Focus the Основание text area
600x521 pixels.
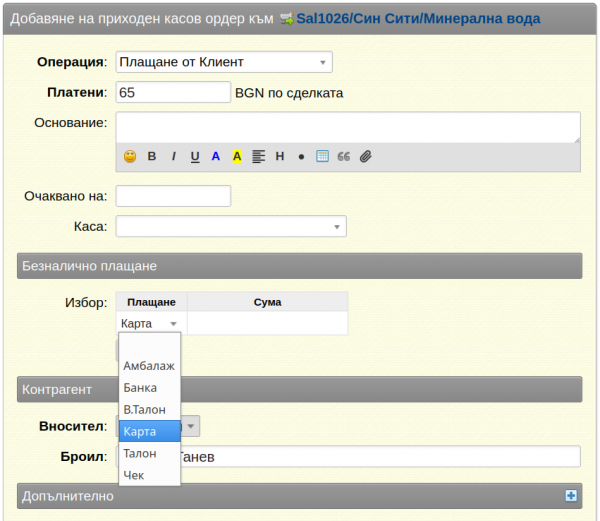[x=348, y=127]
